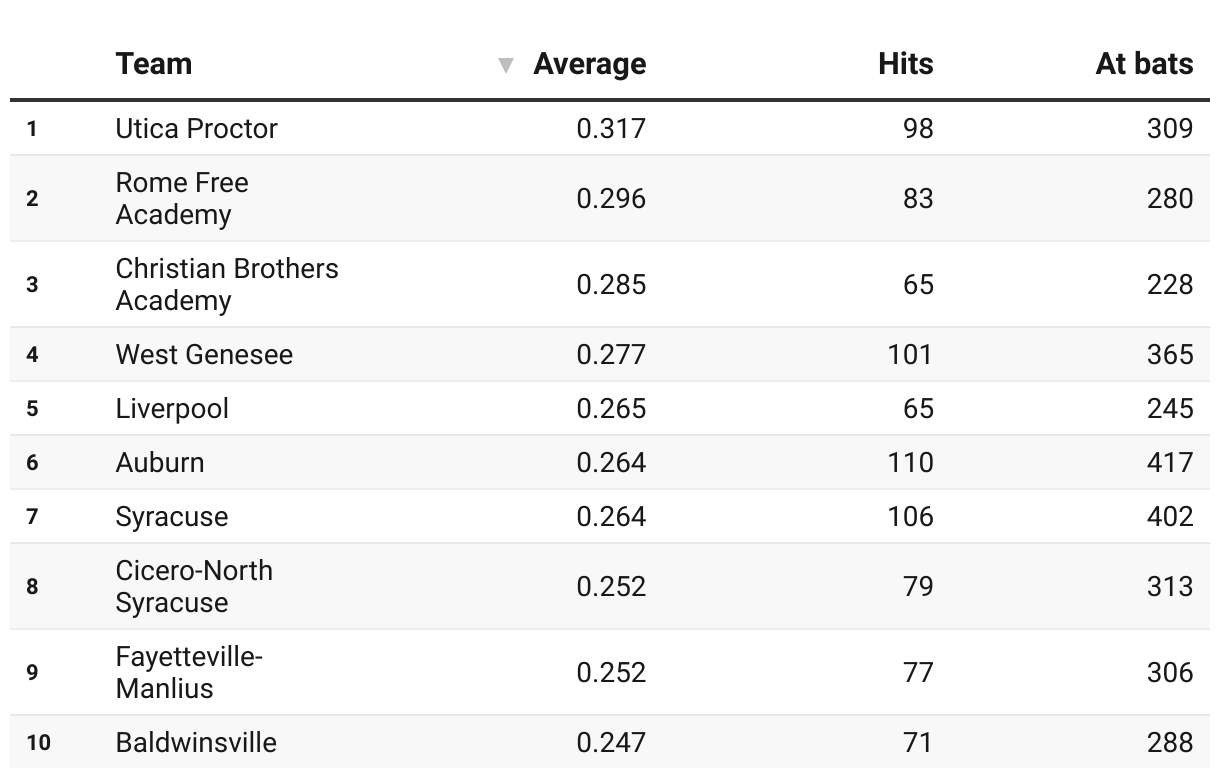Click the West Genesee team name

(204, 354)
